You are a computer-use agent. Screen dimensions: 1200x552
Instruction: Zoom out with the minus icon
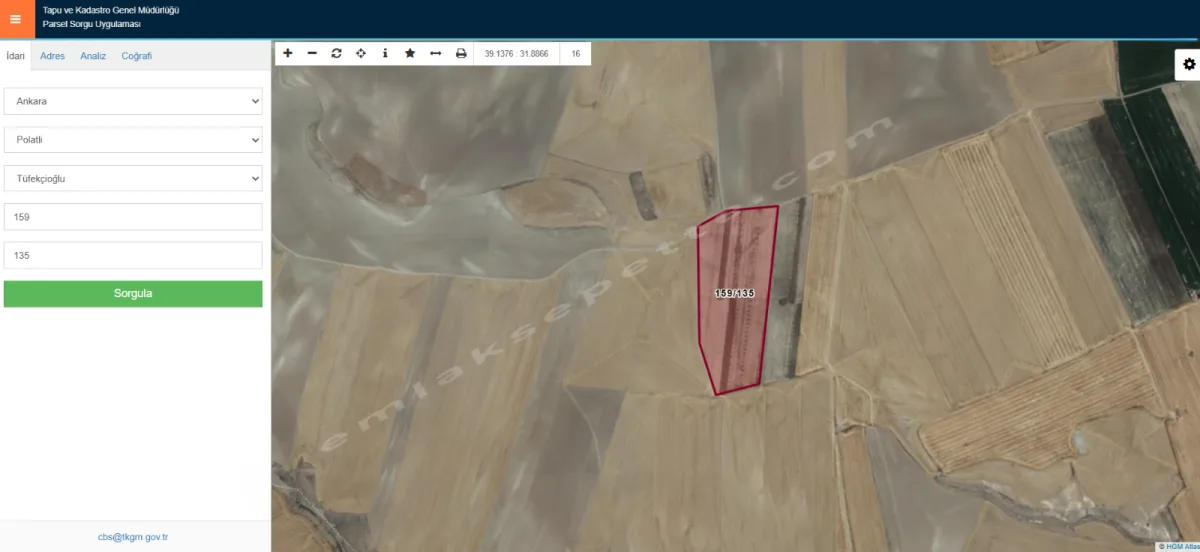tap(312, 53)
